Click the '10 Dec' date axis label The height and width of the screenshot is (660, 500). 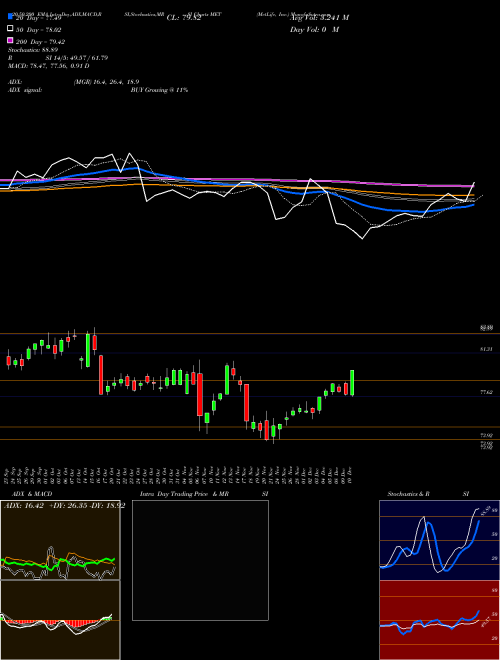[351, 475]
